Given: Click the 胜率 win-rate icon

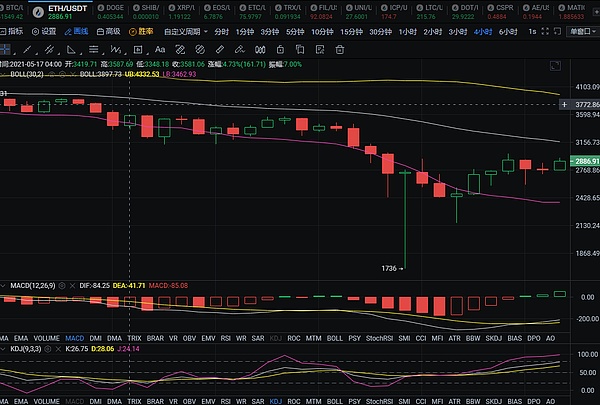Looking at the screenshot, I should pyautogui.click(x=140, y=31).
